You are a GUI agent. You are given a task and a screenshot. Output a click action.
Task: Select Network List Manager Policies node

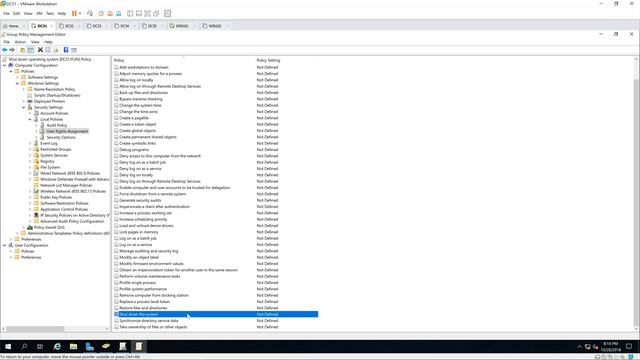66,185
